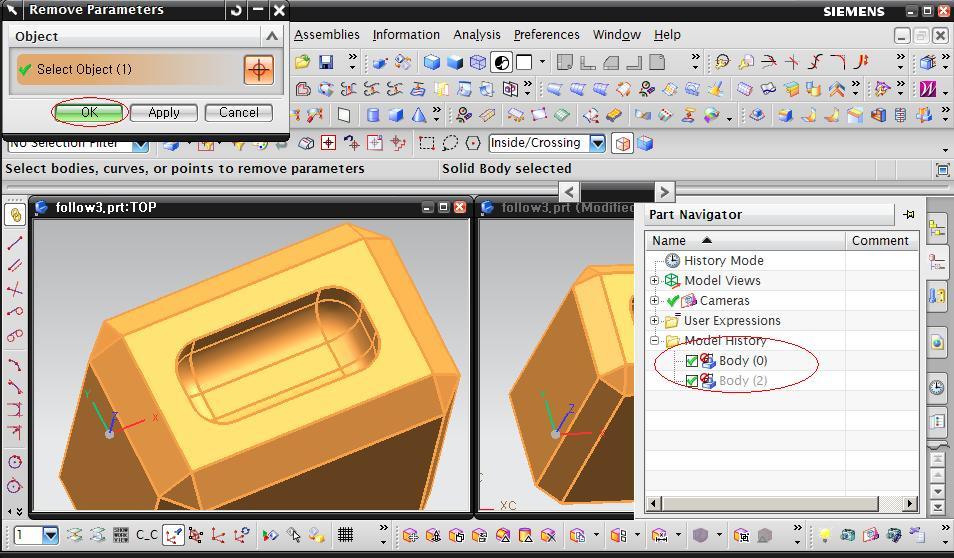Open the work layer dropdown showing 1
Image resolution: width=954 pixels, height=558 pixels.
tap(50, 535)
